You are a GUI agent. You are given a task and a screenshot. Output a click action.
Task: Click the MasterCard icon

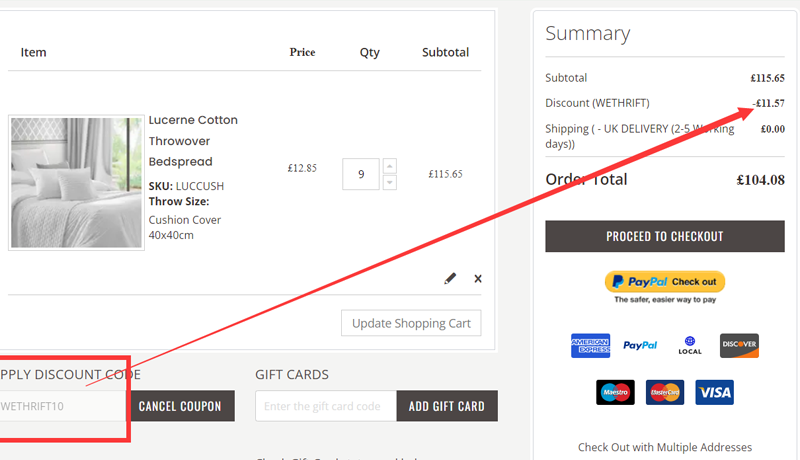point(665,392)
